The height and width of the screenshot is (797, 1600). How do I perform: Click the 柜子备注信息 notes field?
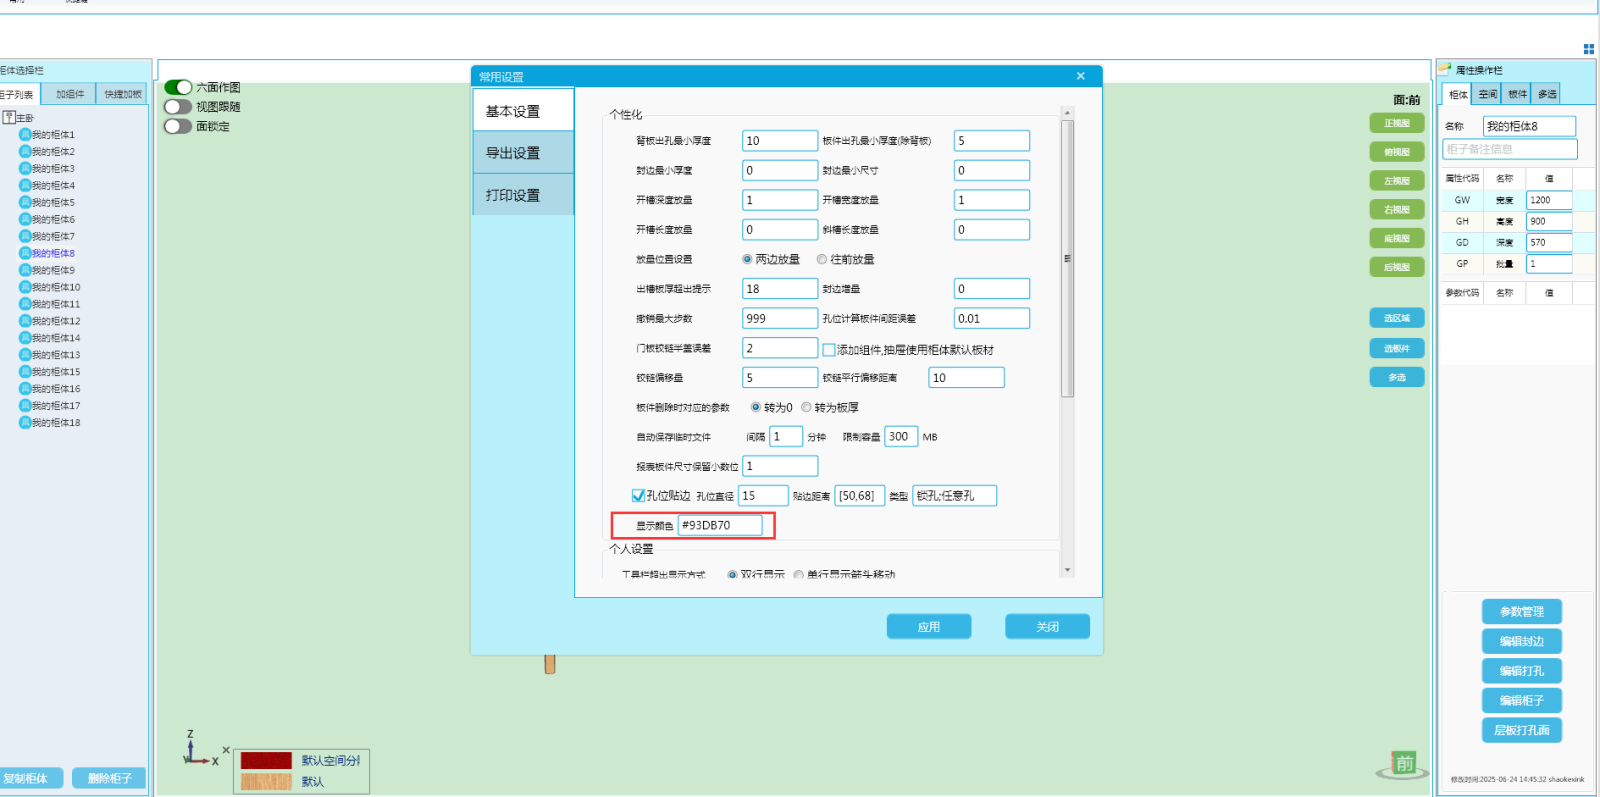1510,149
